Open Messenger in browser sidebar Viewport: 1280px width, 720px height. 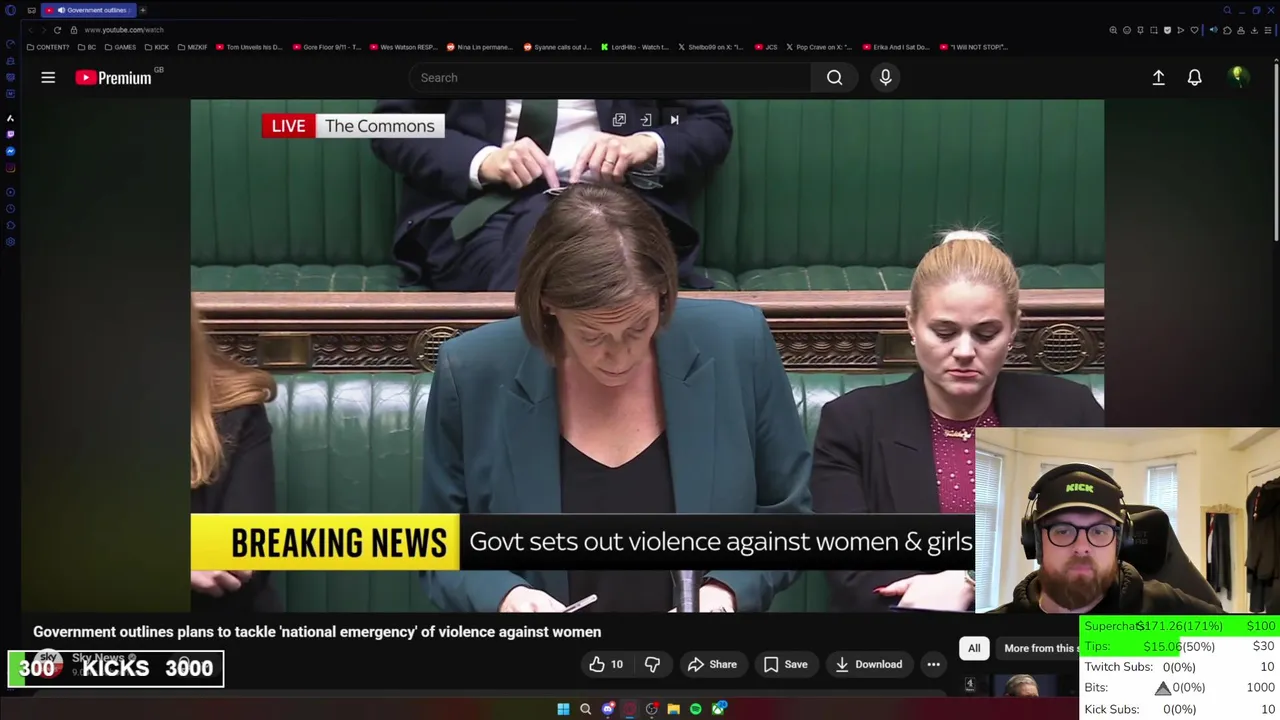[x=10, y=151]
